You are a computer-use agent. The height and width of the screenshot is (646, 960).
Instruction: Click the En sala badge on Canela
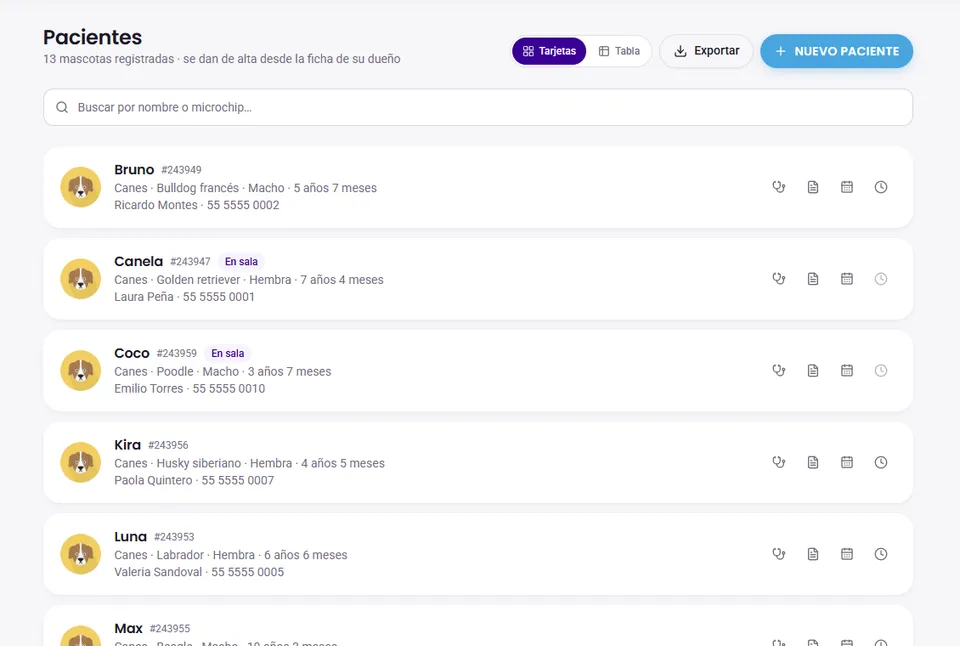pyautogui.click(x=241, y=261)
